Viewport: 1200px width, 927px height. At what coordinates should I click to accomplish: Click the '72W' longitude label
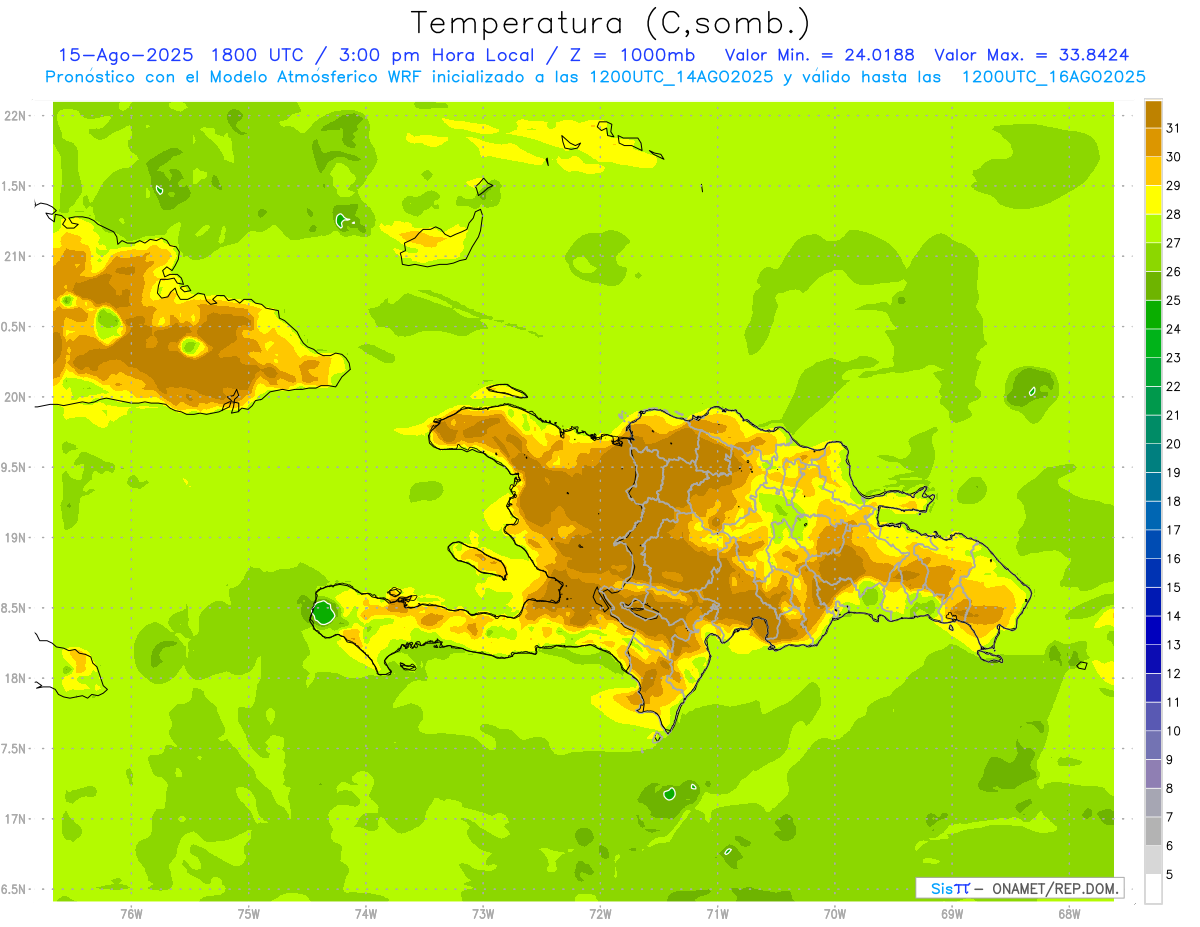[x=600, y=914]
